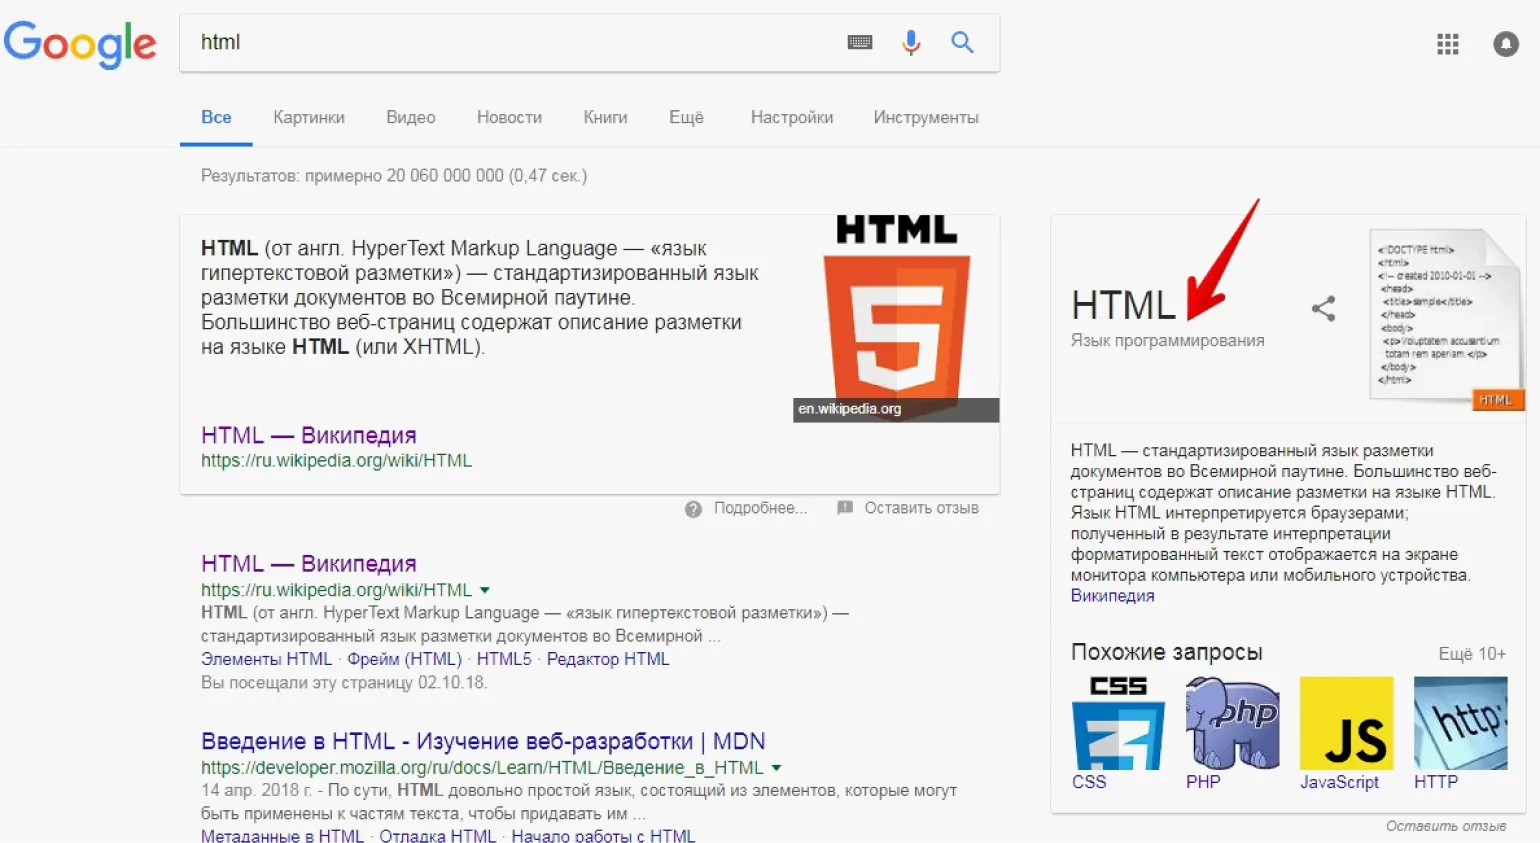This screenshot has width=1540, height=843.
Task: Open the JavaScript JS related search icon
Action: click(1346, 723)
